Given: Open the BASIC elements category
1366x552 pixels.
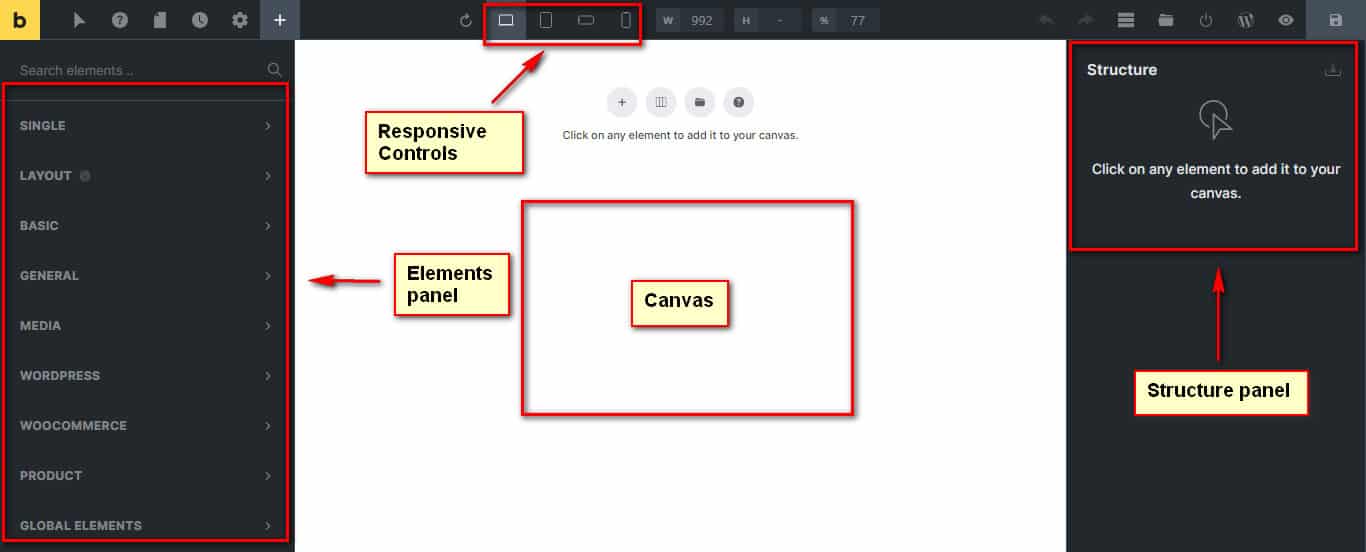Looking at the screenshot, I should tap(145, 226).
